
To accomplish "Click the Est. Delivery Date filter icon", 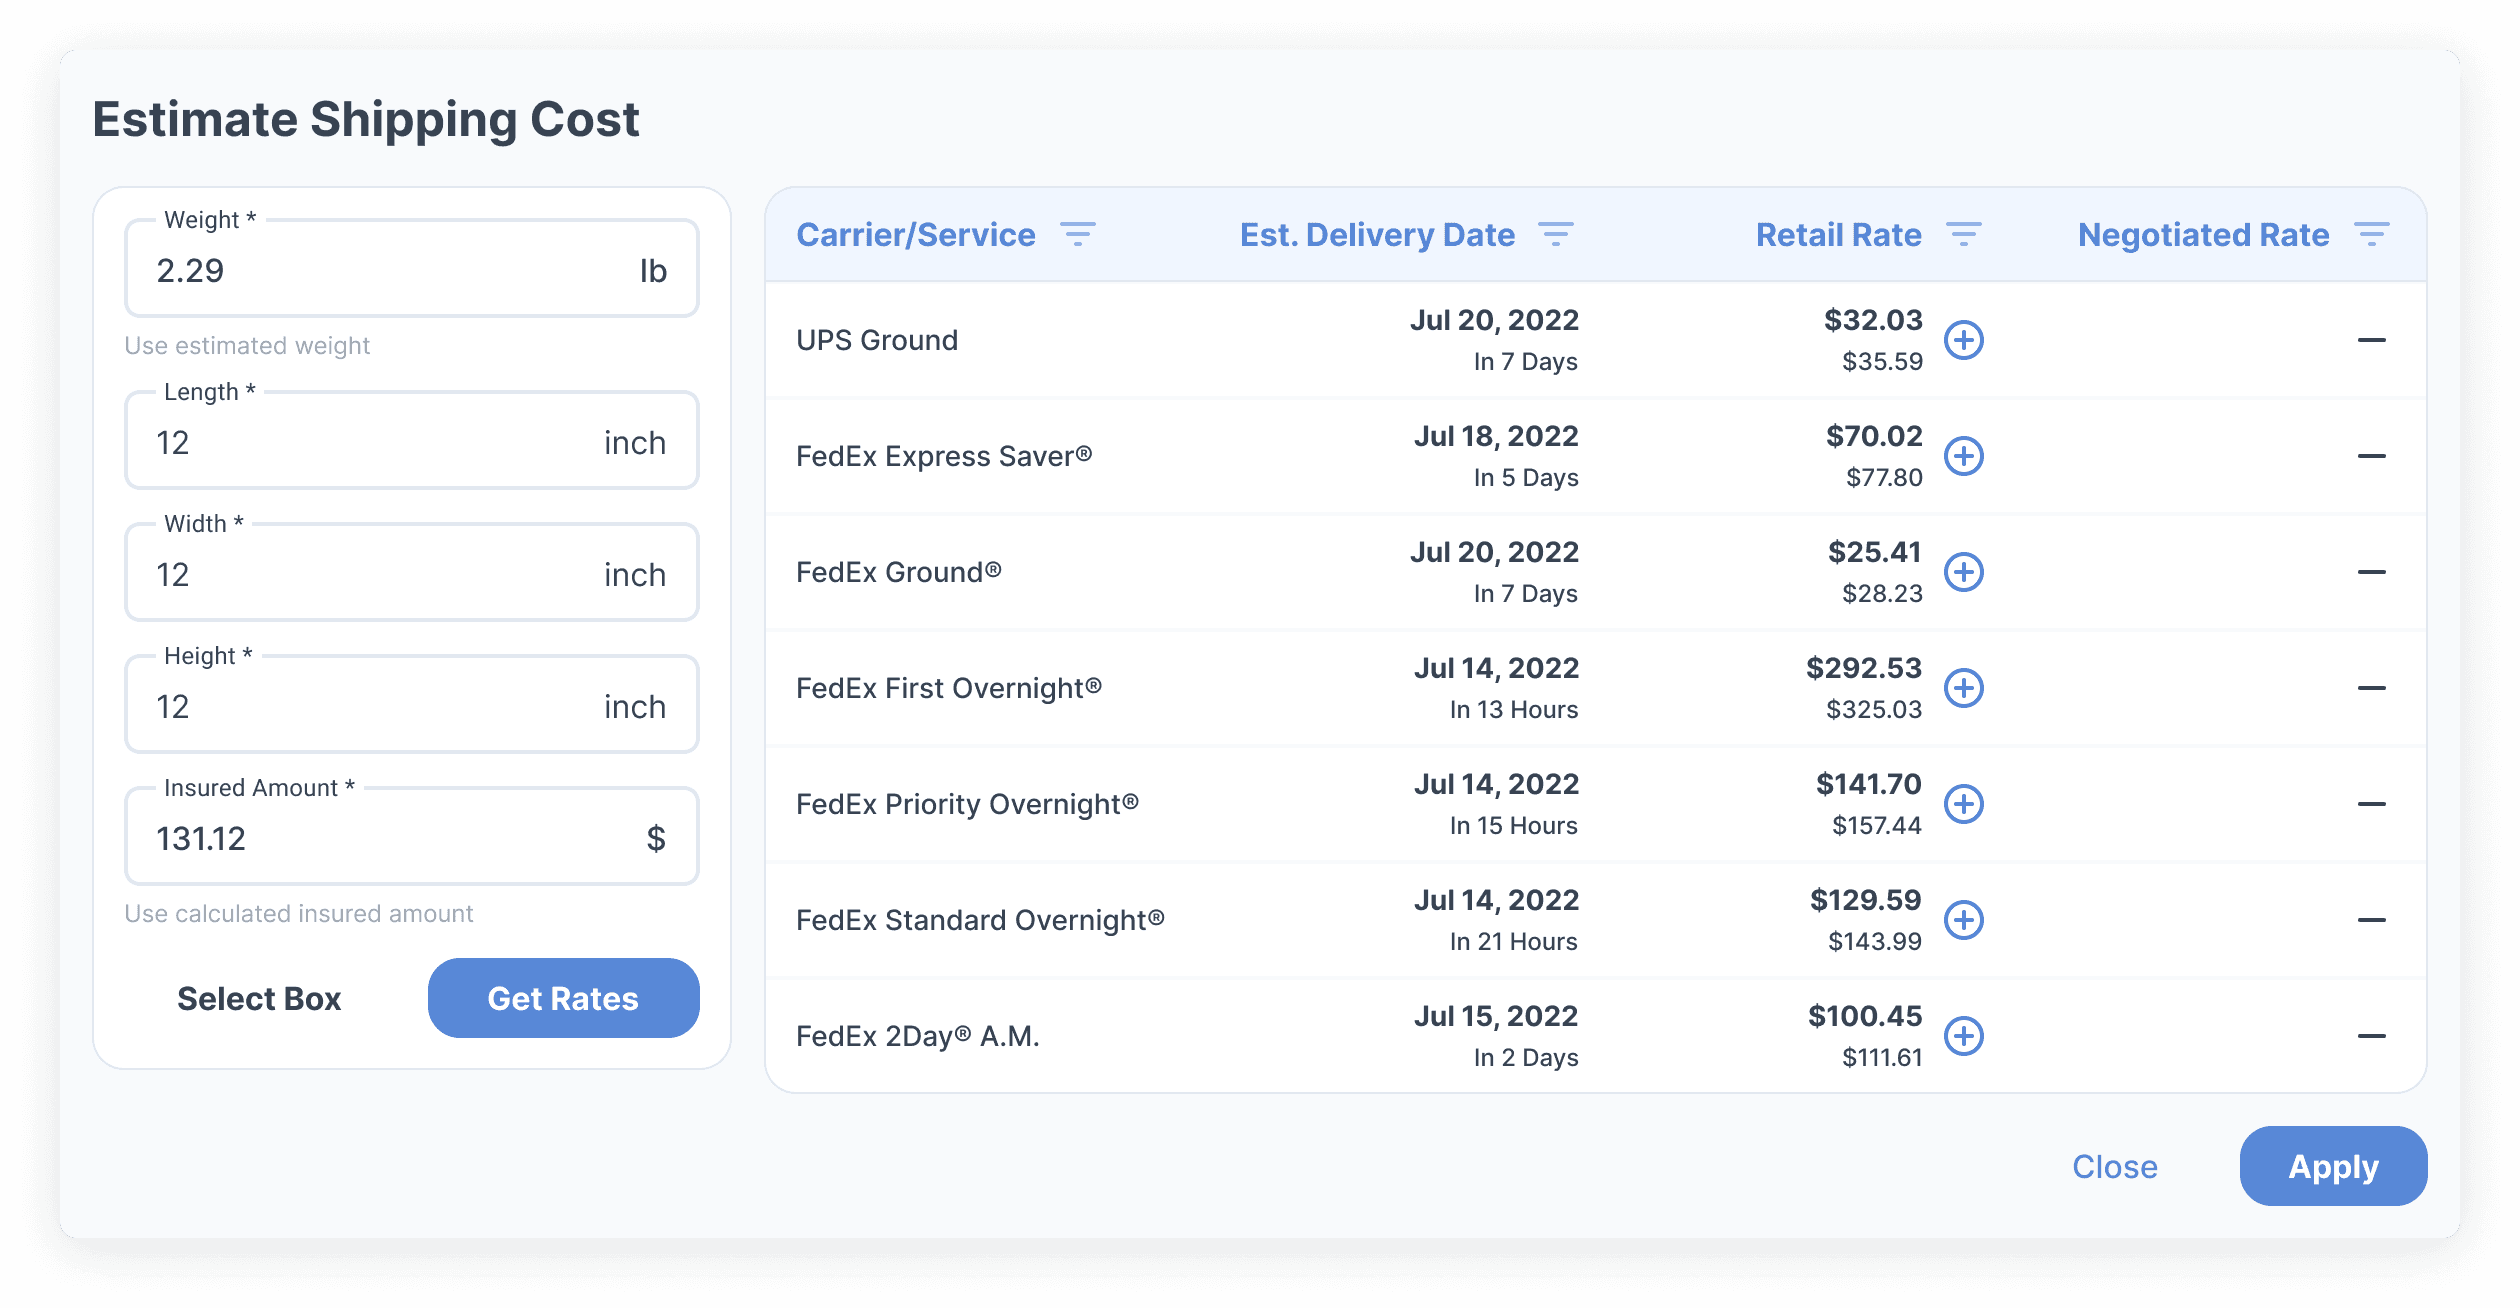I will (1555, 235).
